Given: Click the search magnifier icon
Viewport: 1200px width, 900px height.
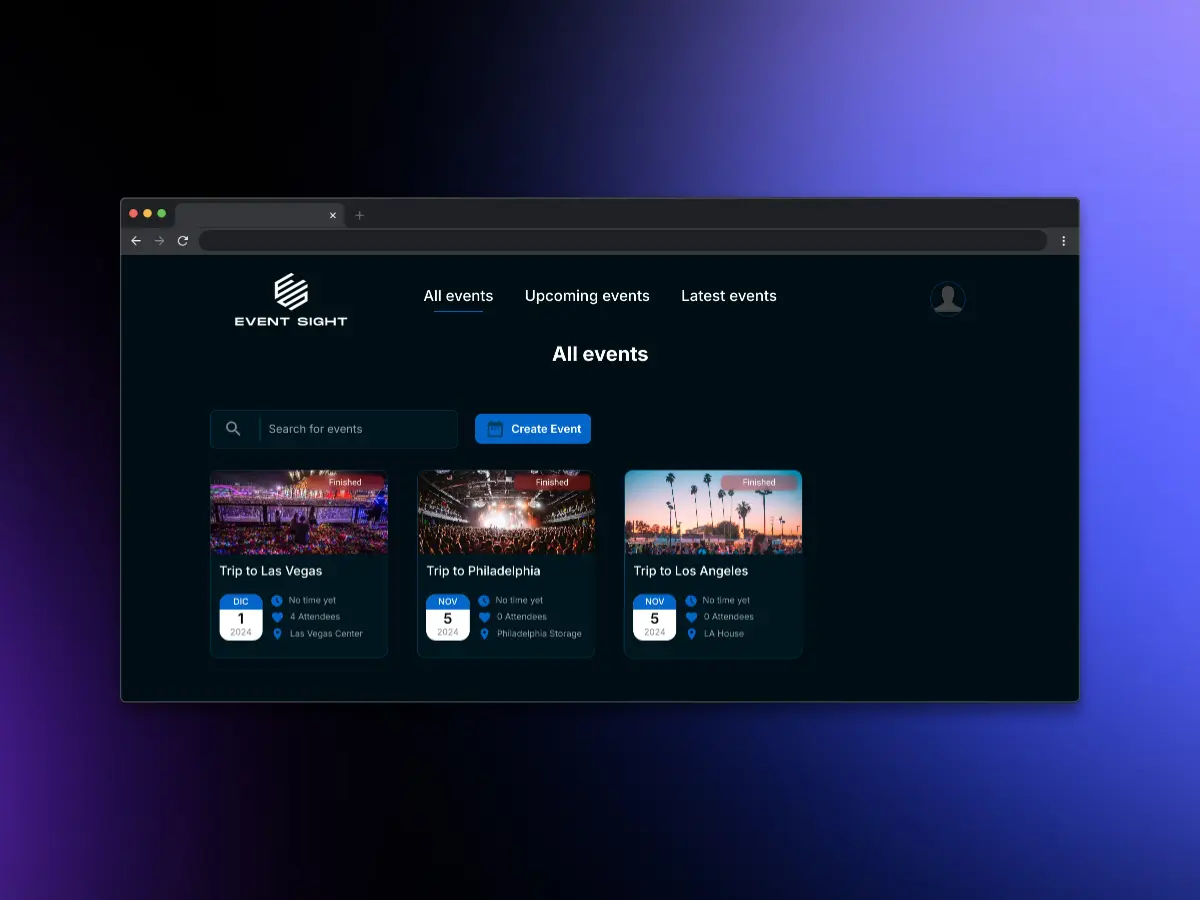Looking at the screenshot, I should tap(233, 429).
